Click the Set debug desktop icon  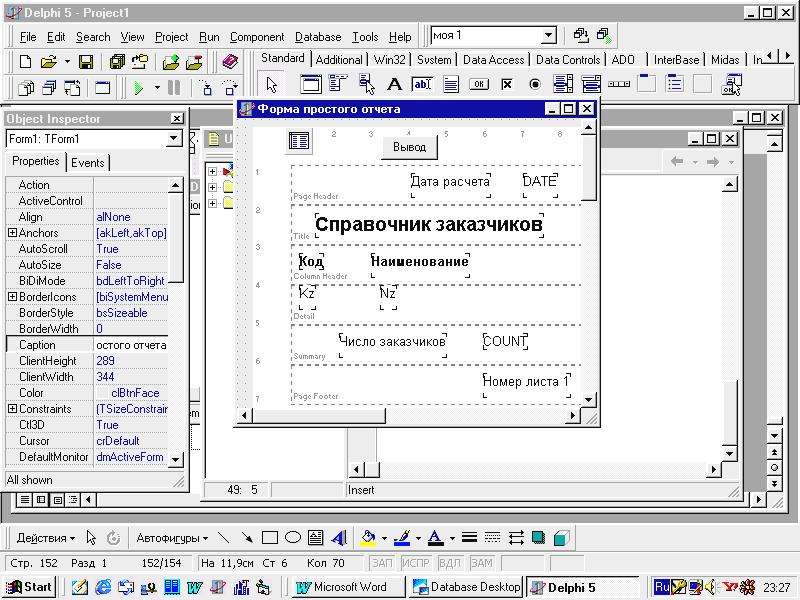[x=604, y=35]
